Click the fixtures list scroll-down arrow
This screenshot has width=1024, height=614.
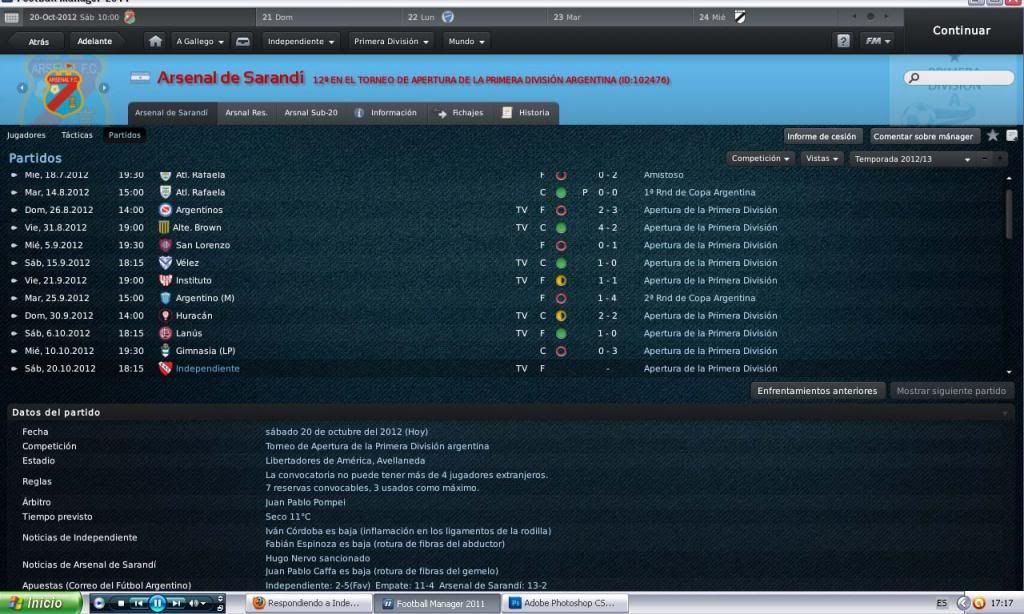pyautogui.click(x=1010, y=372)
